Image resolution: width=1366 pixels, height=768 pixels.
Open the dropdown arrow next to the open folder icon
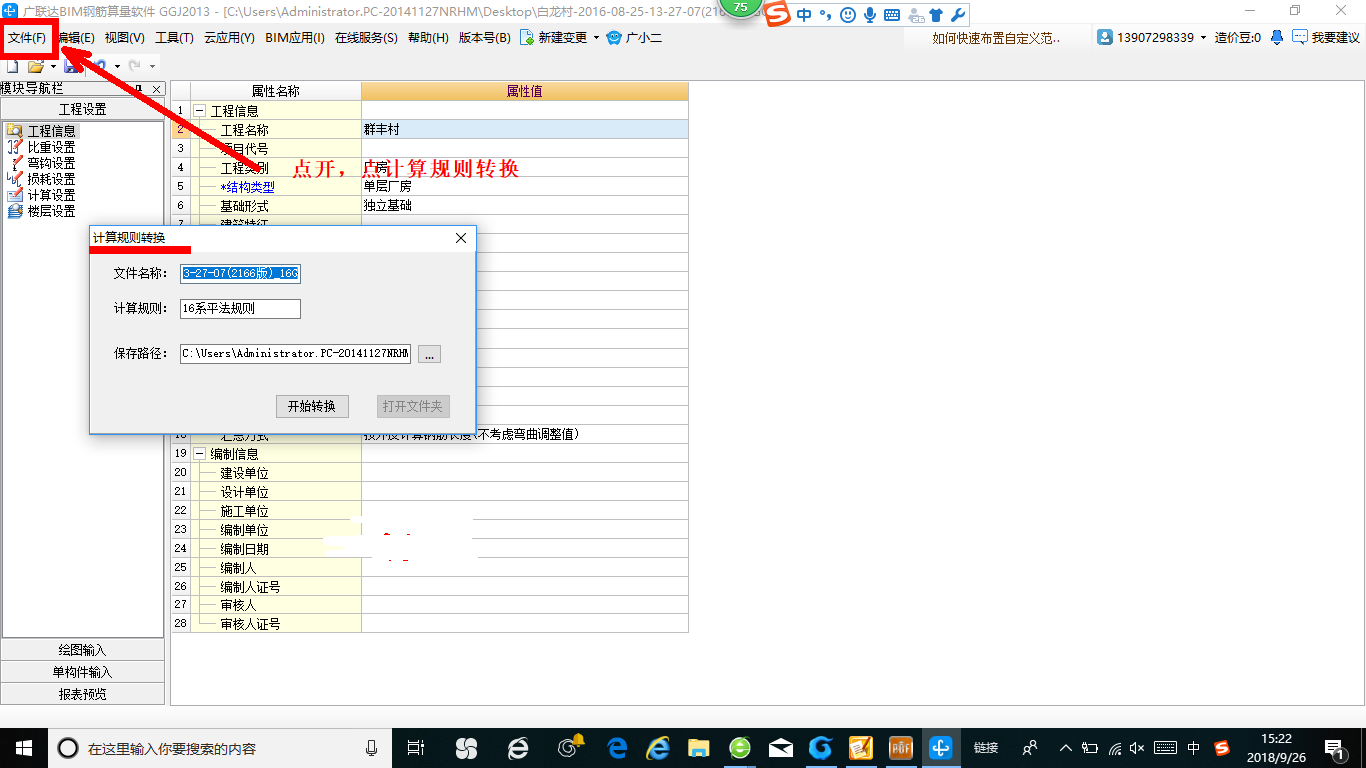pos(52,67)
